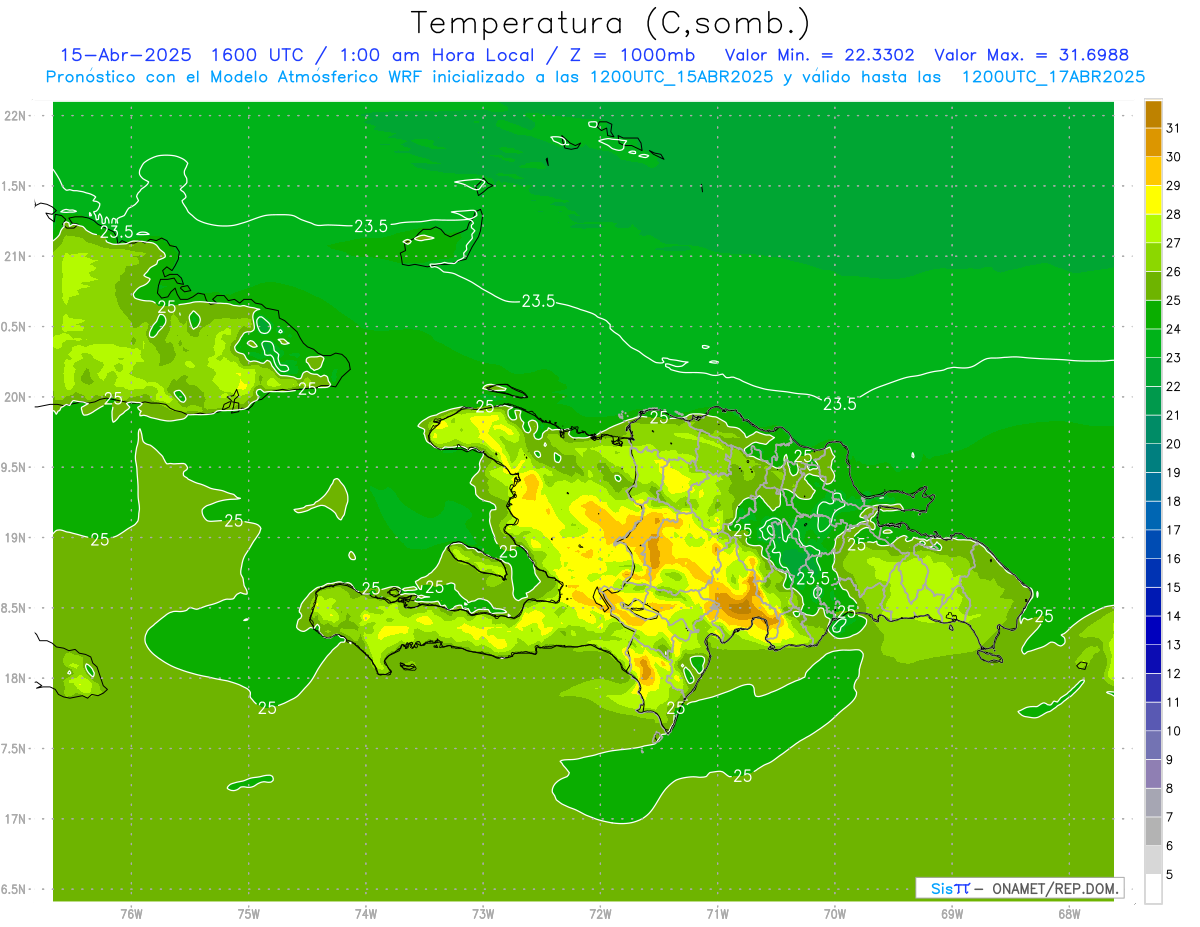Click the '20N' latitude label
Viewport: 1200px width, 927px height.
15,397
